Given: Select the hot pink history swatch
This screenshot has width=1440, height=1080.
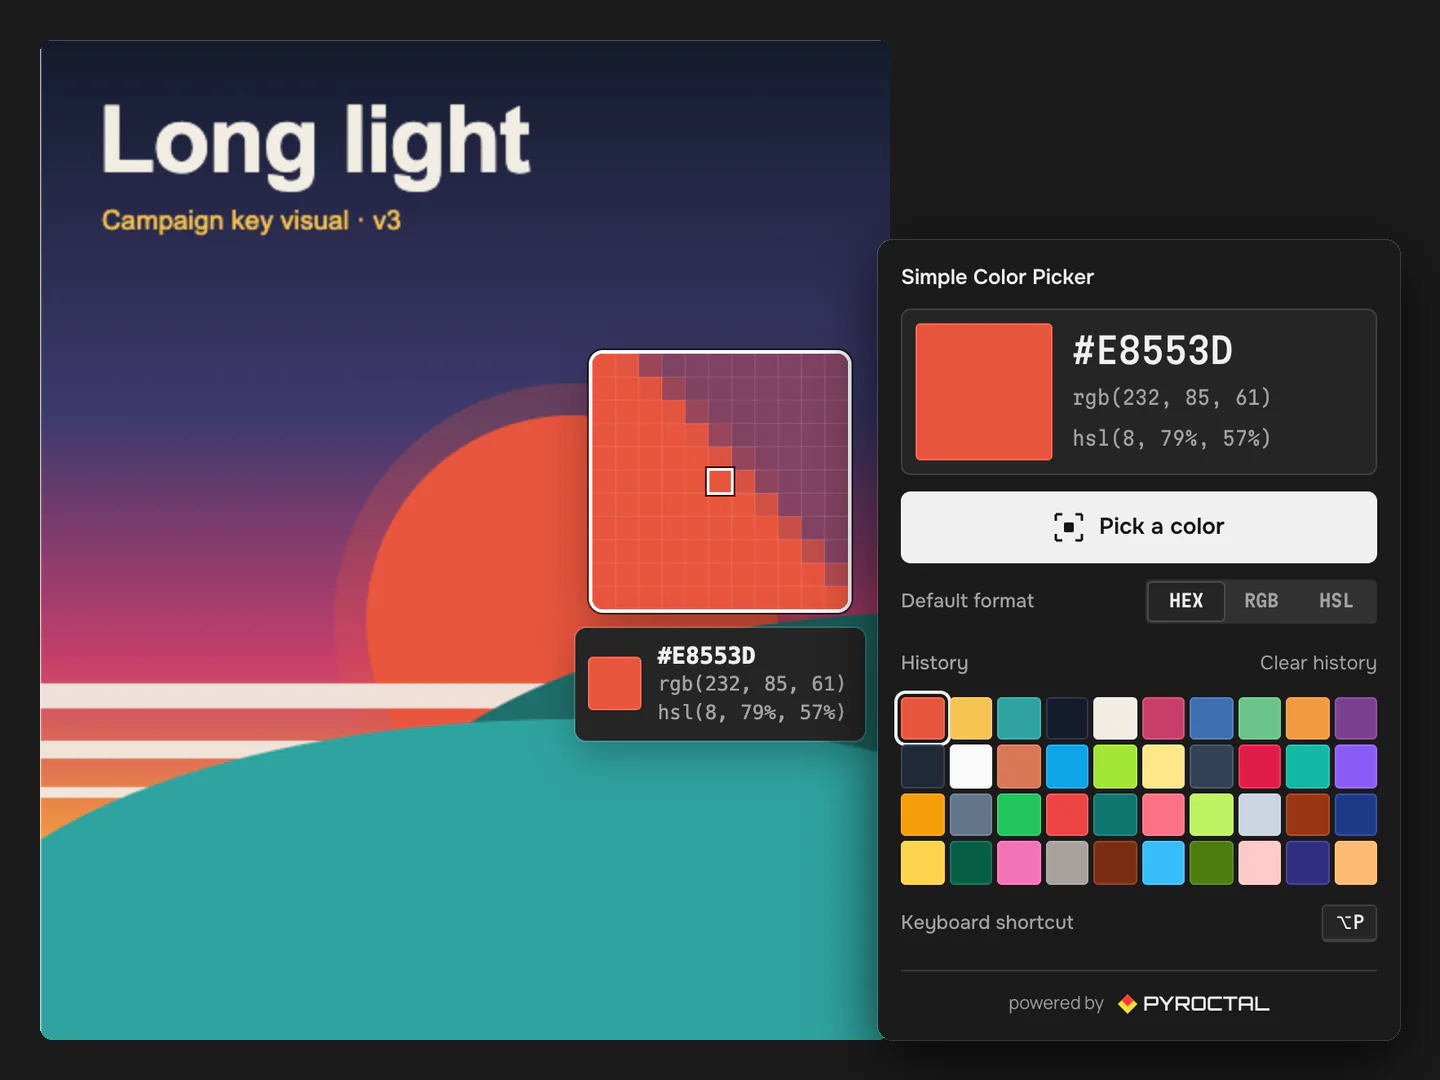Looking at the screenshot, I should [1019, 863].
